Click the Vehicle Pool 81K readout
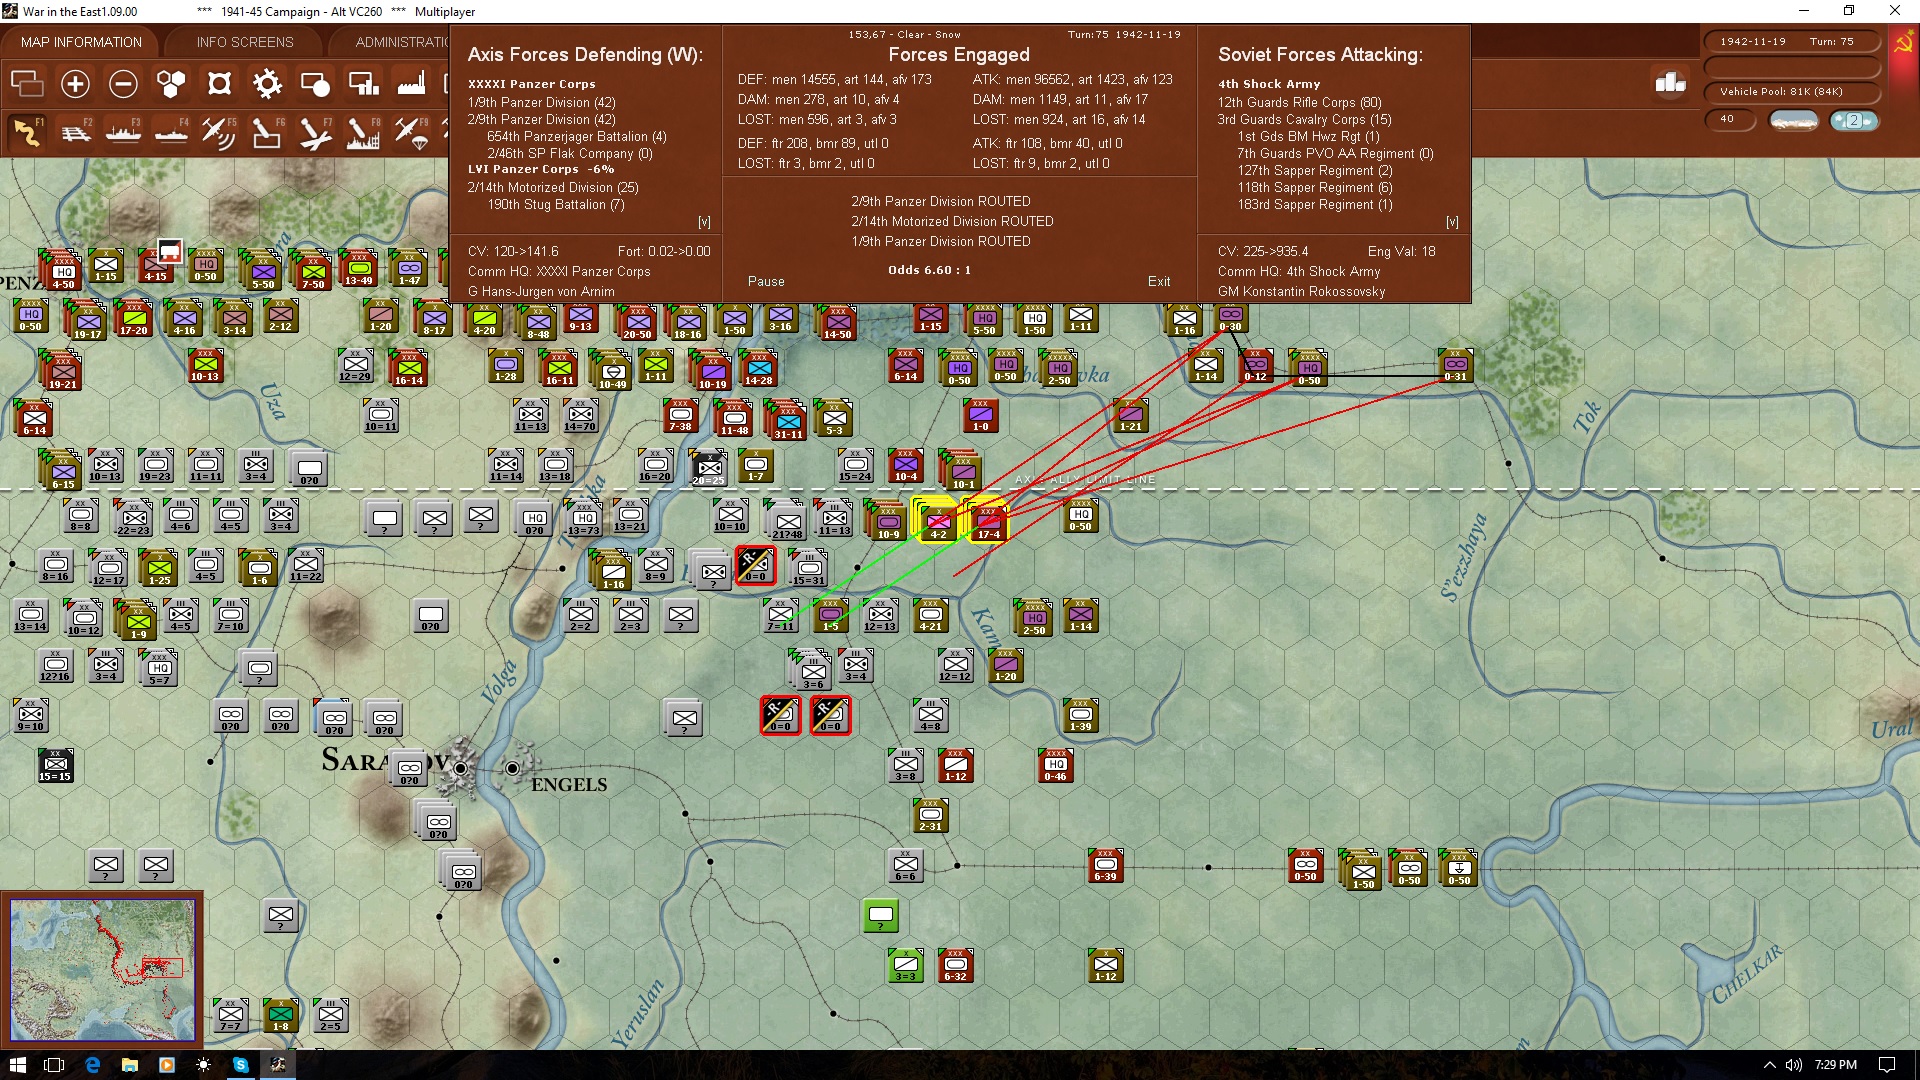The width and height of the screenshot is (1920, 1080). (x=1791, y=92)
